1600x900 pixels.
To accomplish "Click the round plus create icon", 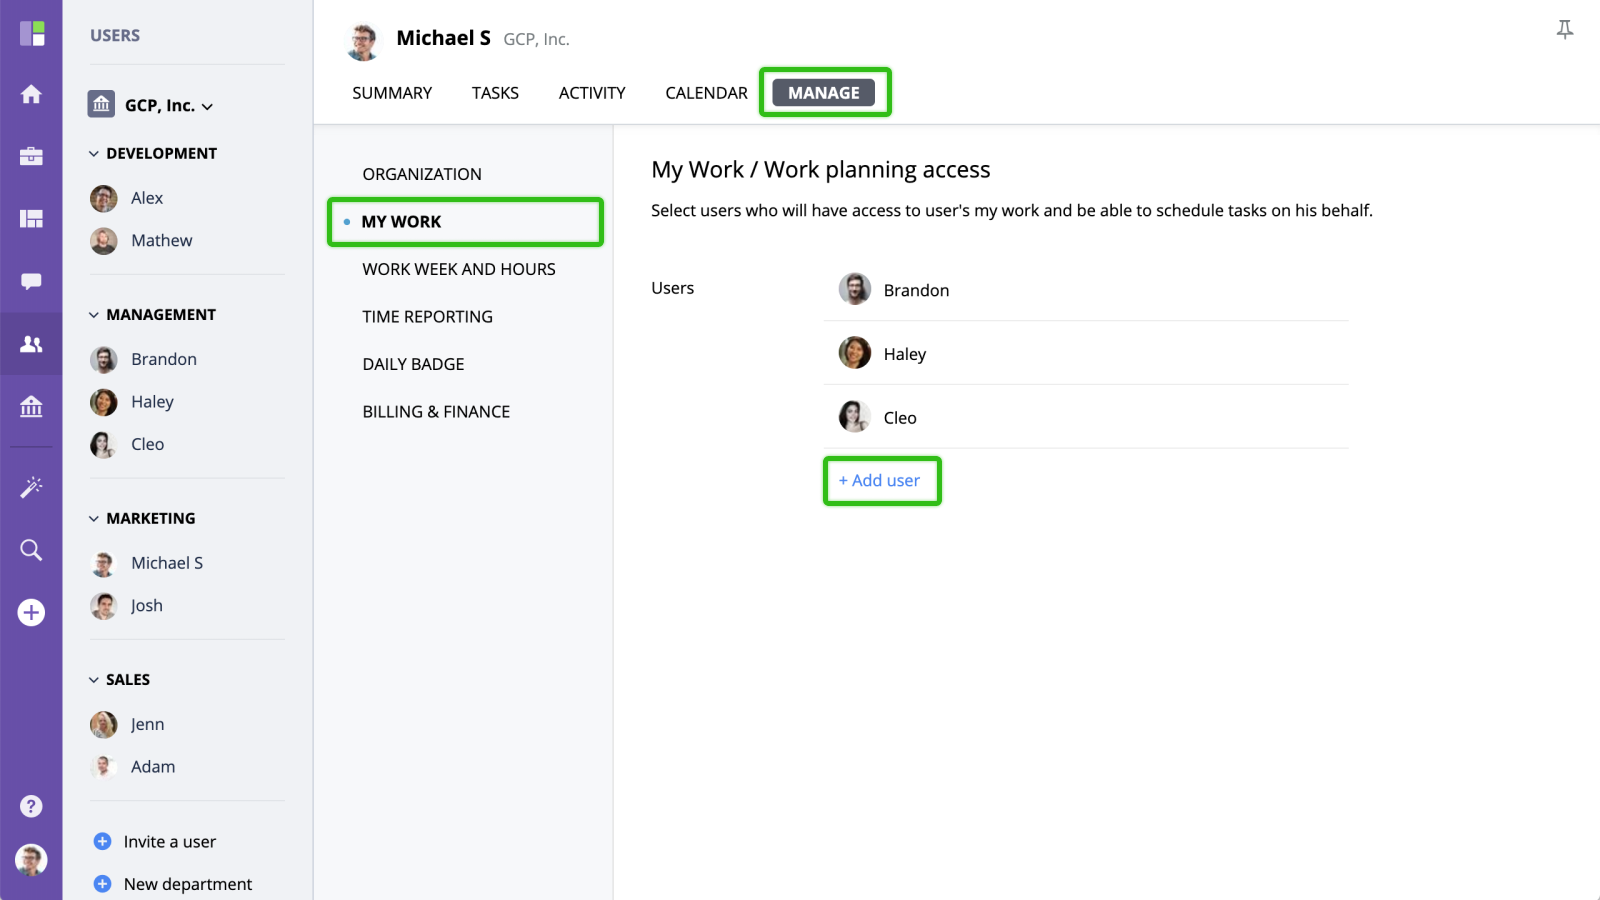I will coord(31,612).
